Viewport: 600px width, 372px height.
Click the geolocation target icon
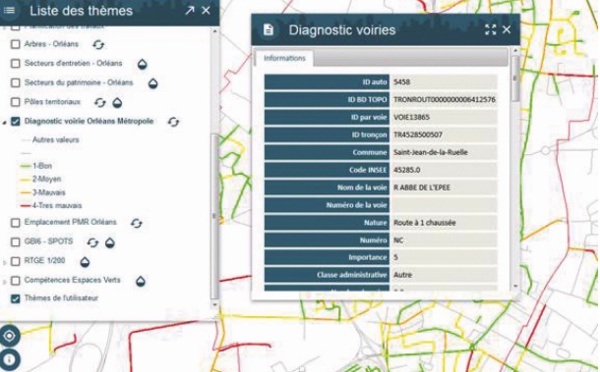coord(9,336)
